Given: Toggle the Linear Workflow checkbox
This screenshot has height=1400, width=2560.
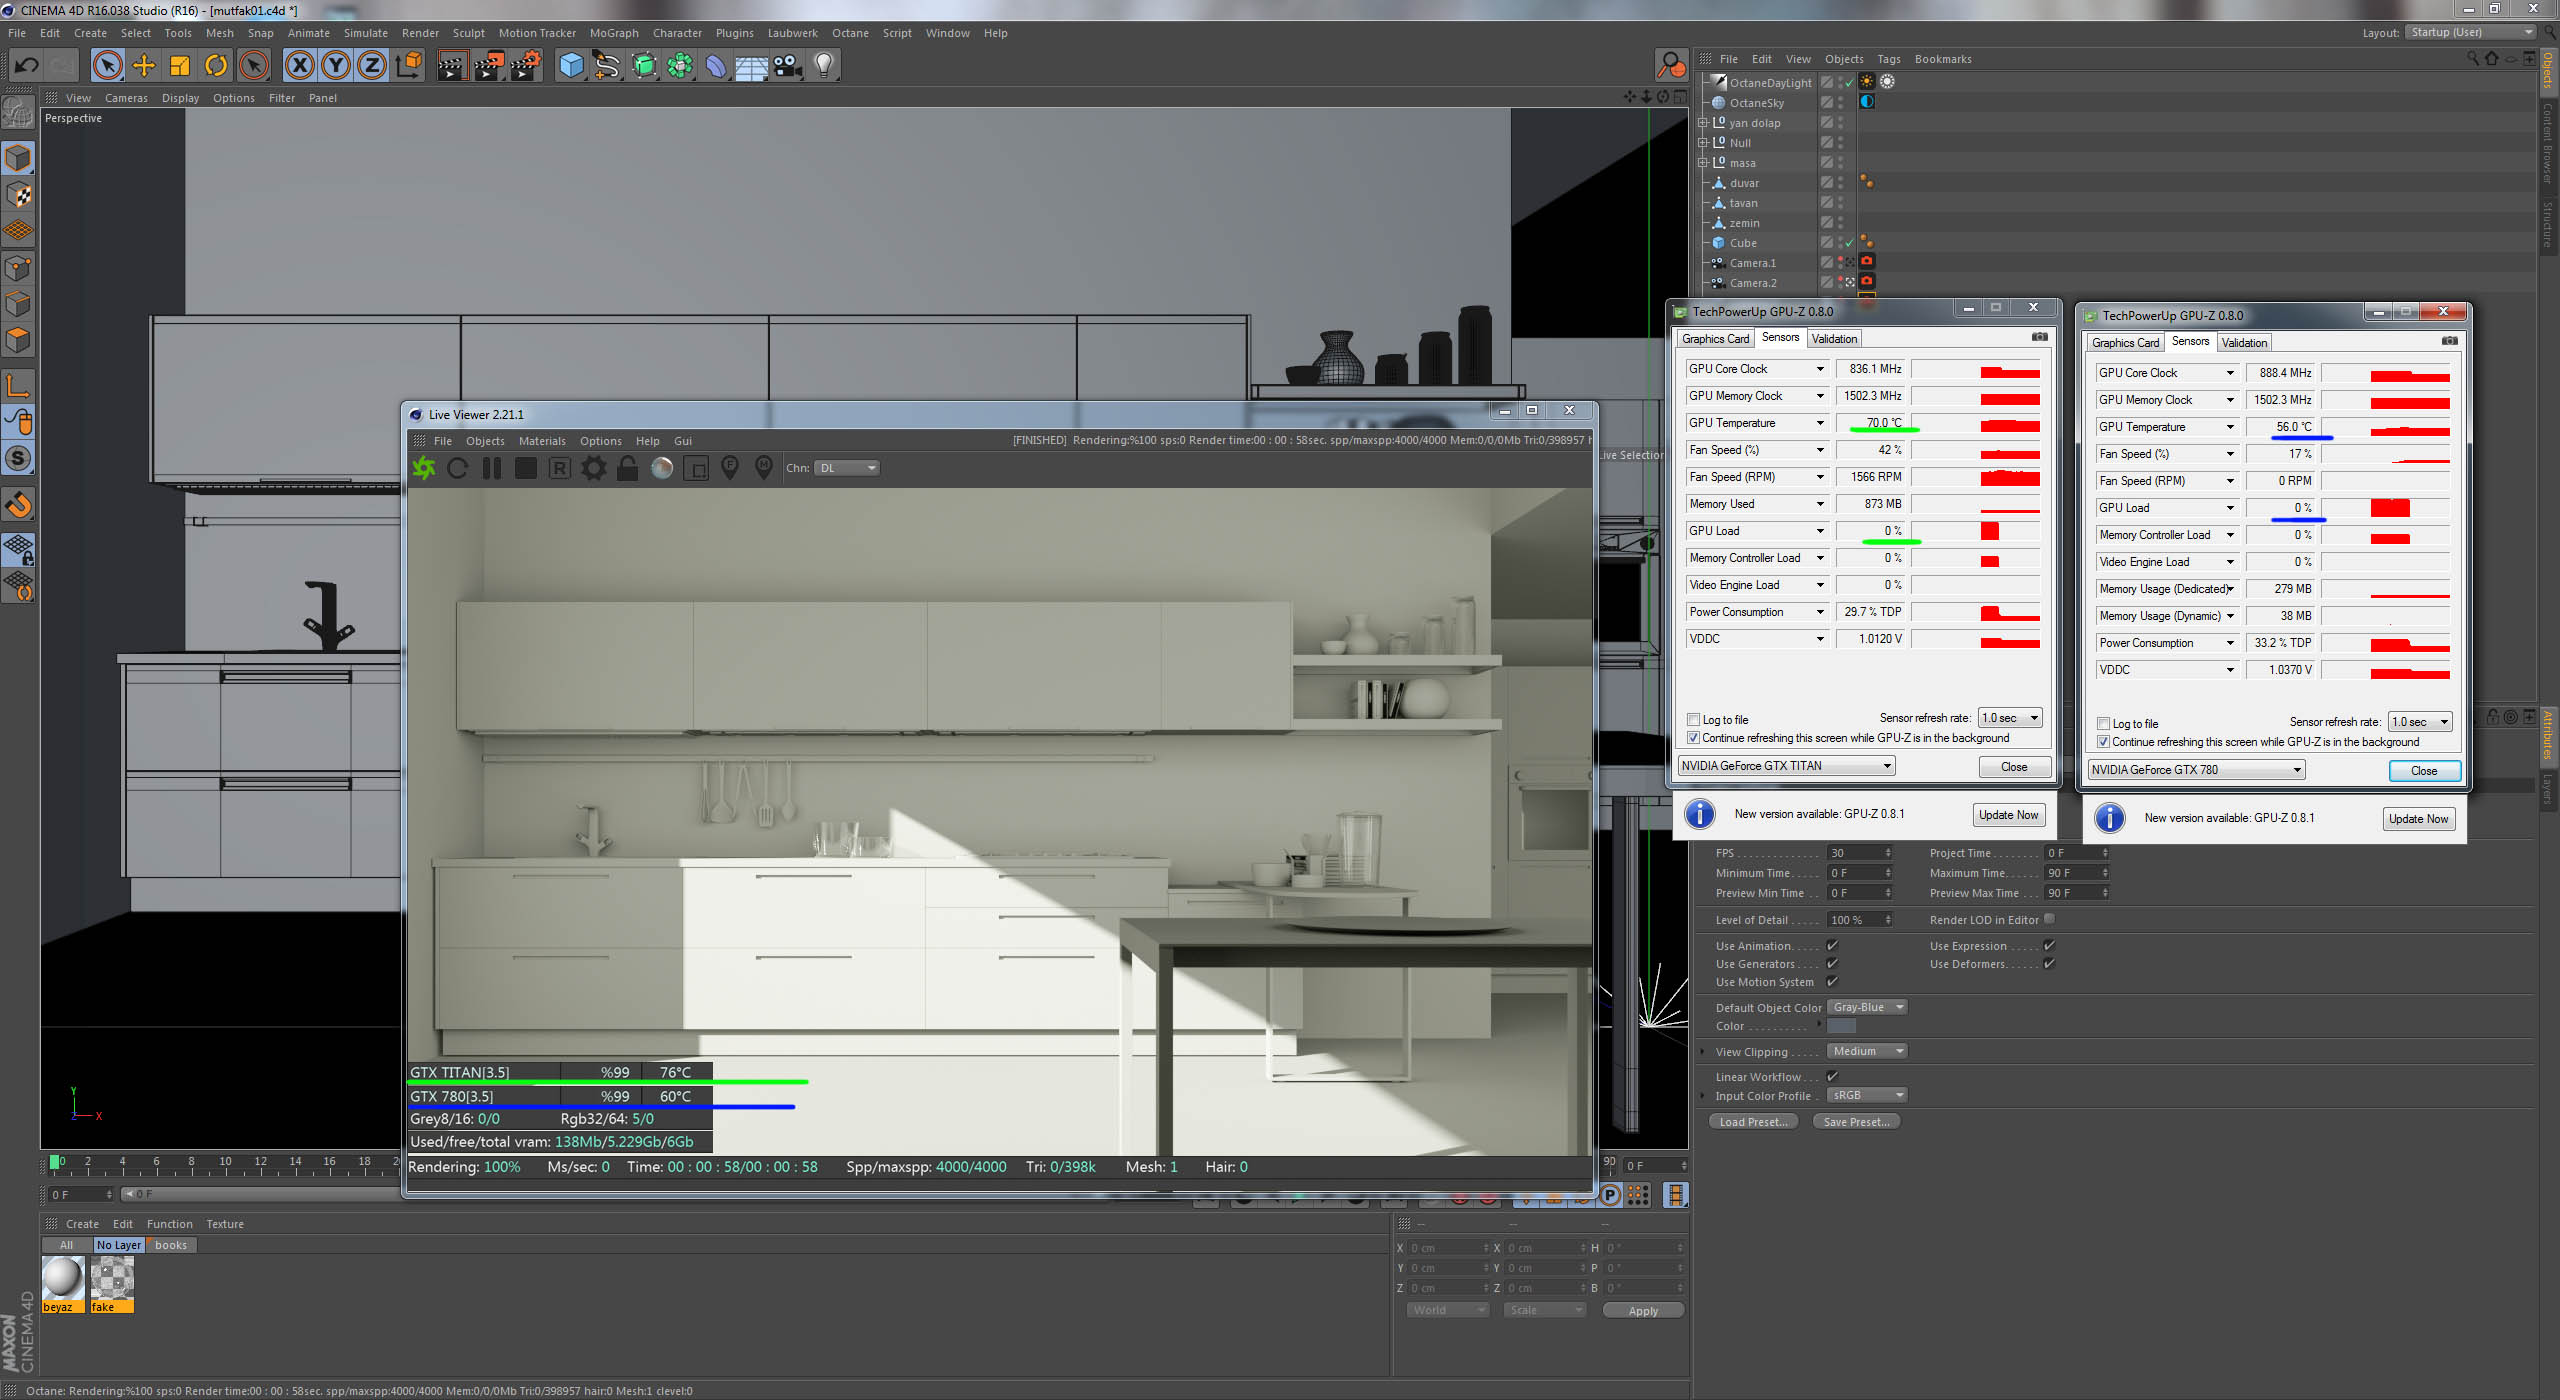Looking at the screenshot, I should (1833, 1077).
